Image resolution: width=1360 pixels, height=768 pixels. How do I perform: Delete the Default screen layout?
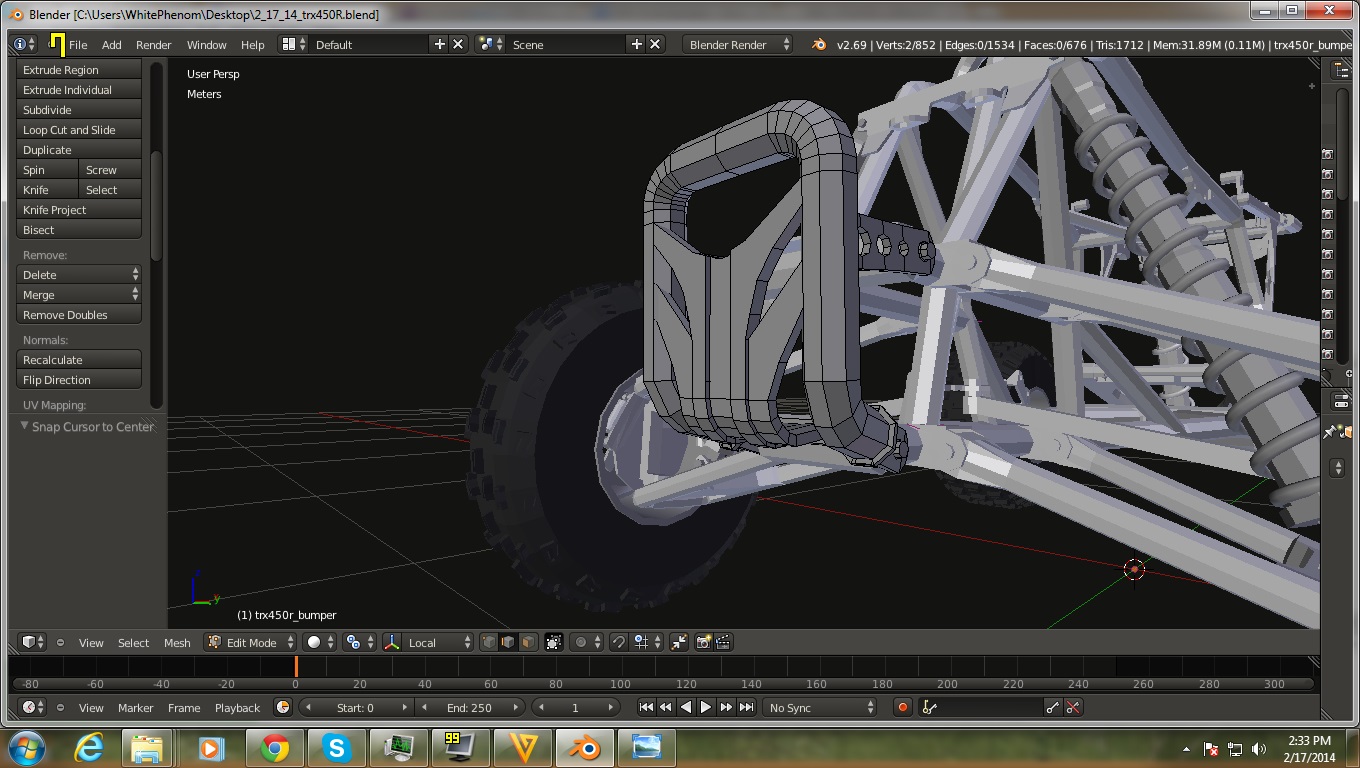click(458, 44)
